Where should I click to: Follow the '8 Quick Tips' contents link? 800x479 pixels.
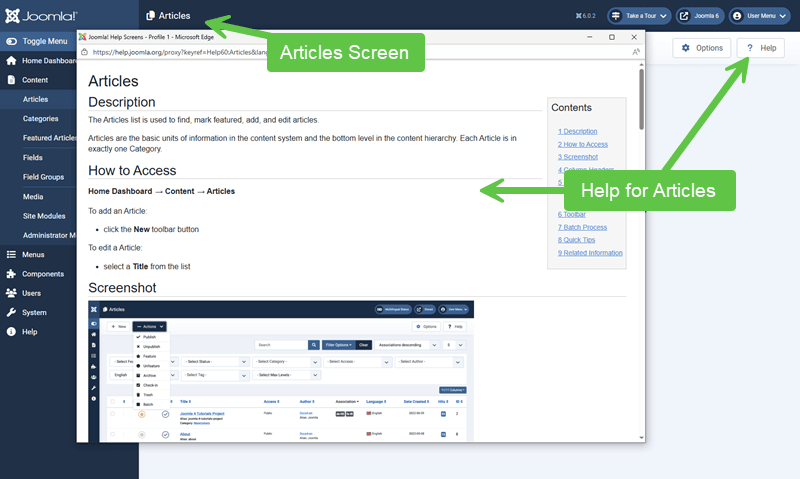[576, 240]
